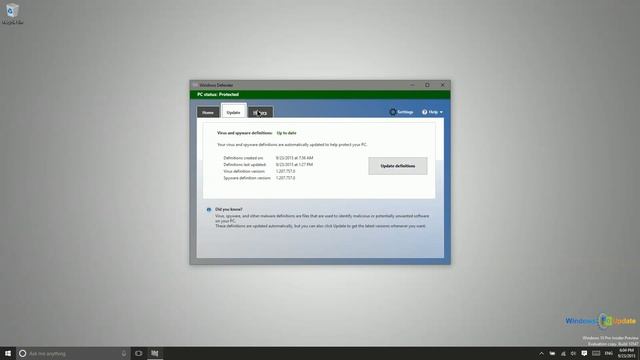
Task: Click the PC status: Protected banner text
Action: 218,95
